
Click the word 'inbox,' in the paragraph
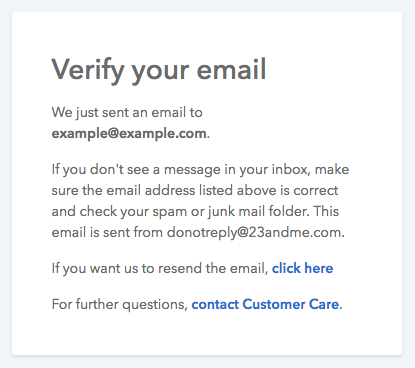(291, 170)
